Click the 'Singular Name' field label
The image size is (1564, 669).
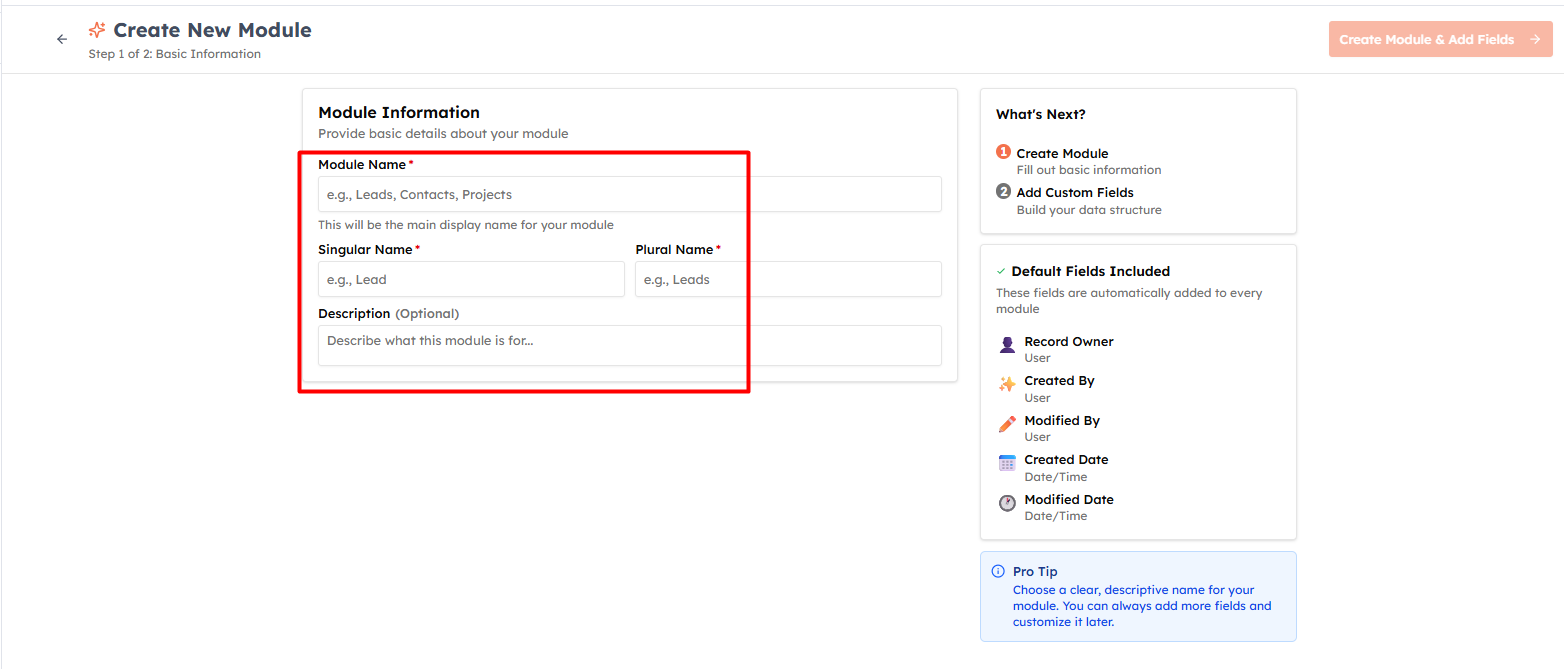[x=365, y=249]
